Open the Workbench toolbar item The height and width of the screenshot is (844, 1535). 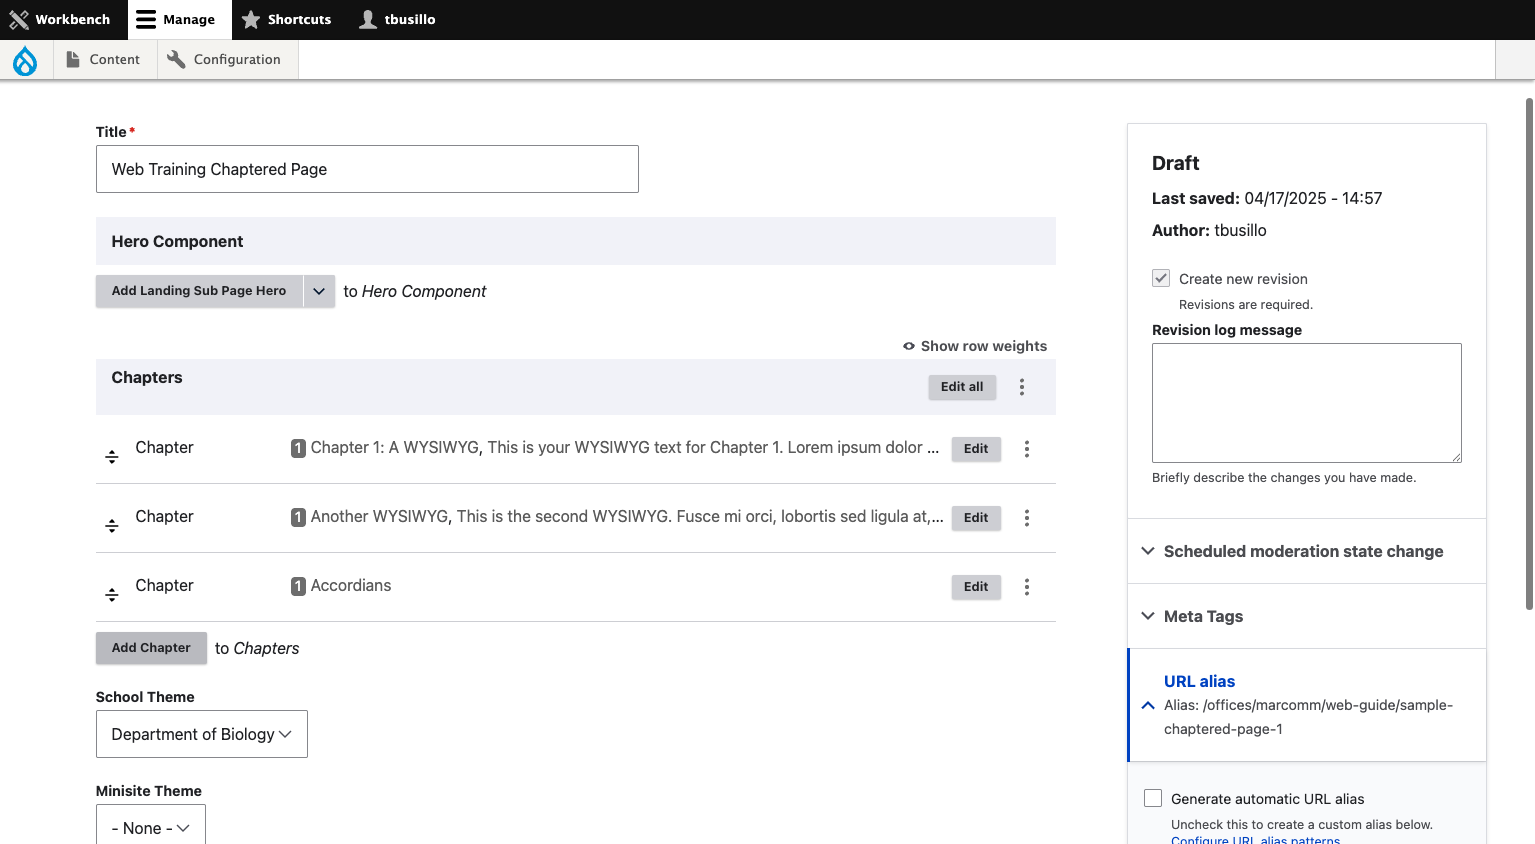(x=60, y=20)
